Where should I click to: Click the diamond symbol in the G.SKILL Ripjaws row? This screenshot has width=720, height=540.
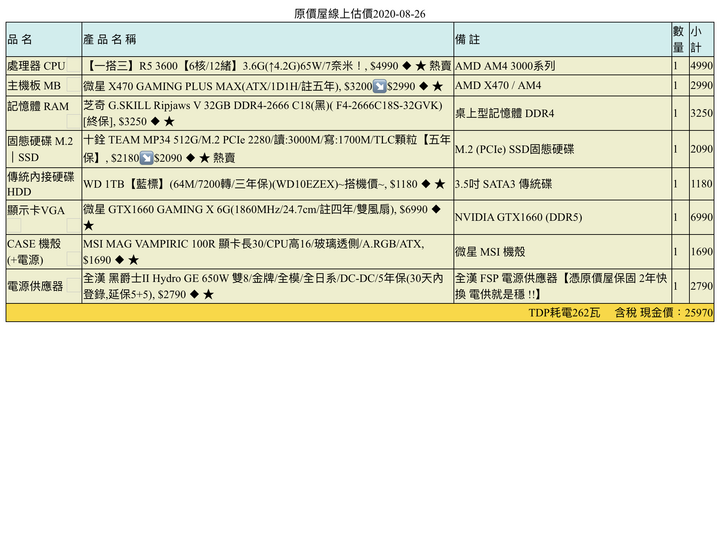[155, 121]
